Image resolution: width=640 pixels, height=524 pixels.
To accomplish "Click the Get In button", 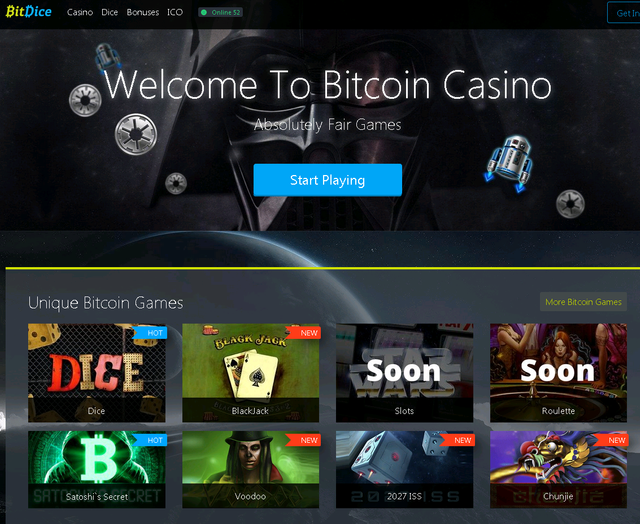I will [624, 13].
